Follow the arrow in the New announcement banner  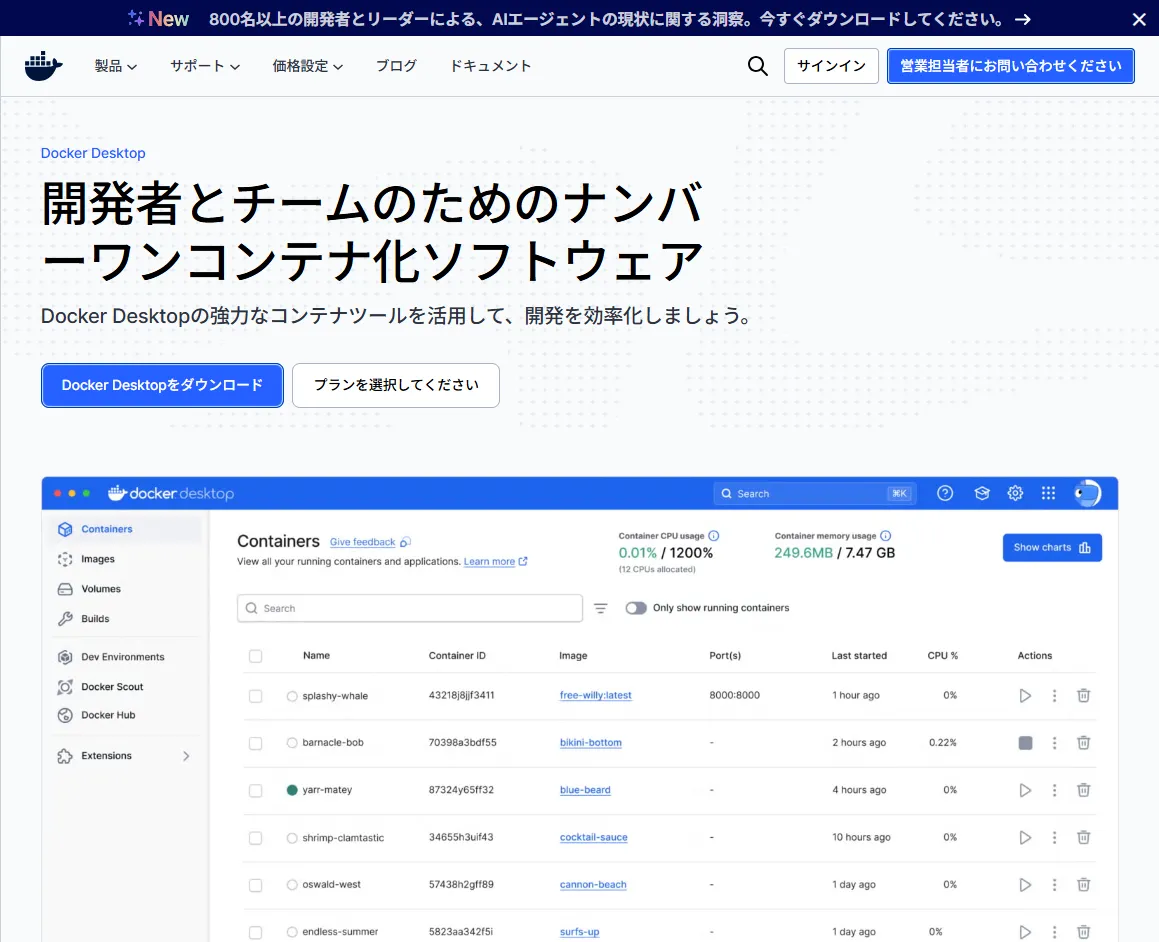click(1023, 19)
